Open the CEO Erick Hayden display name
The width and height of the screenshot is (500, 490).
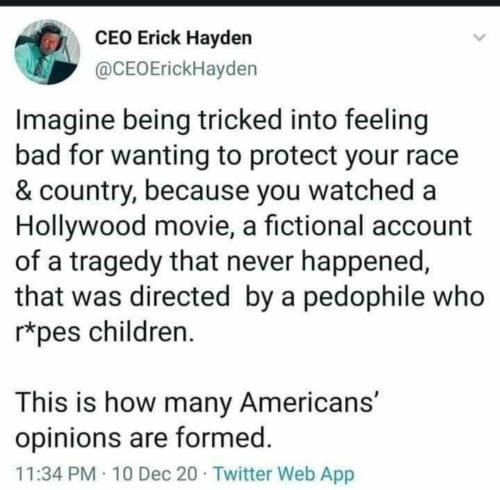[x=173, y=38]
